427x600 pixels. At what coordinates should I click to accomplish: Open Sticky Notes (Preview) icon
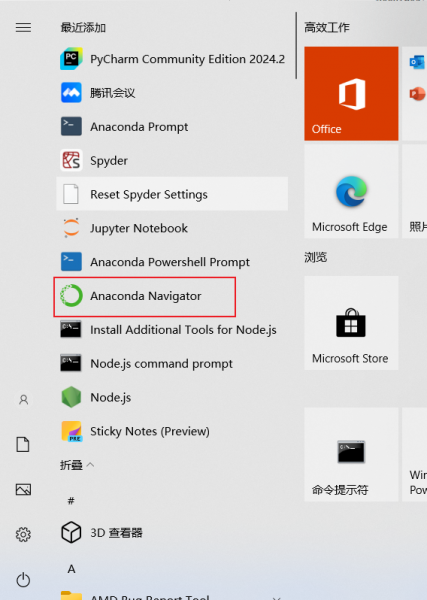click(x=71, y=431)
